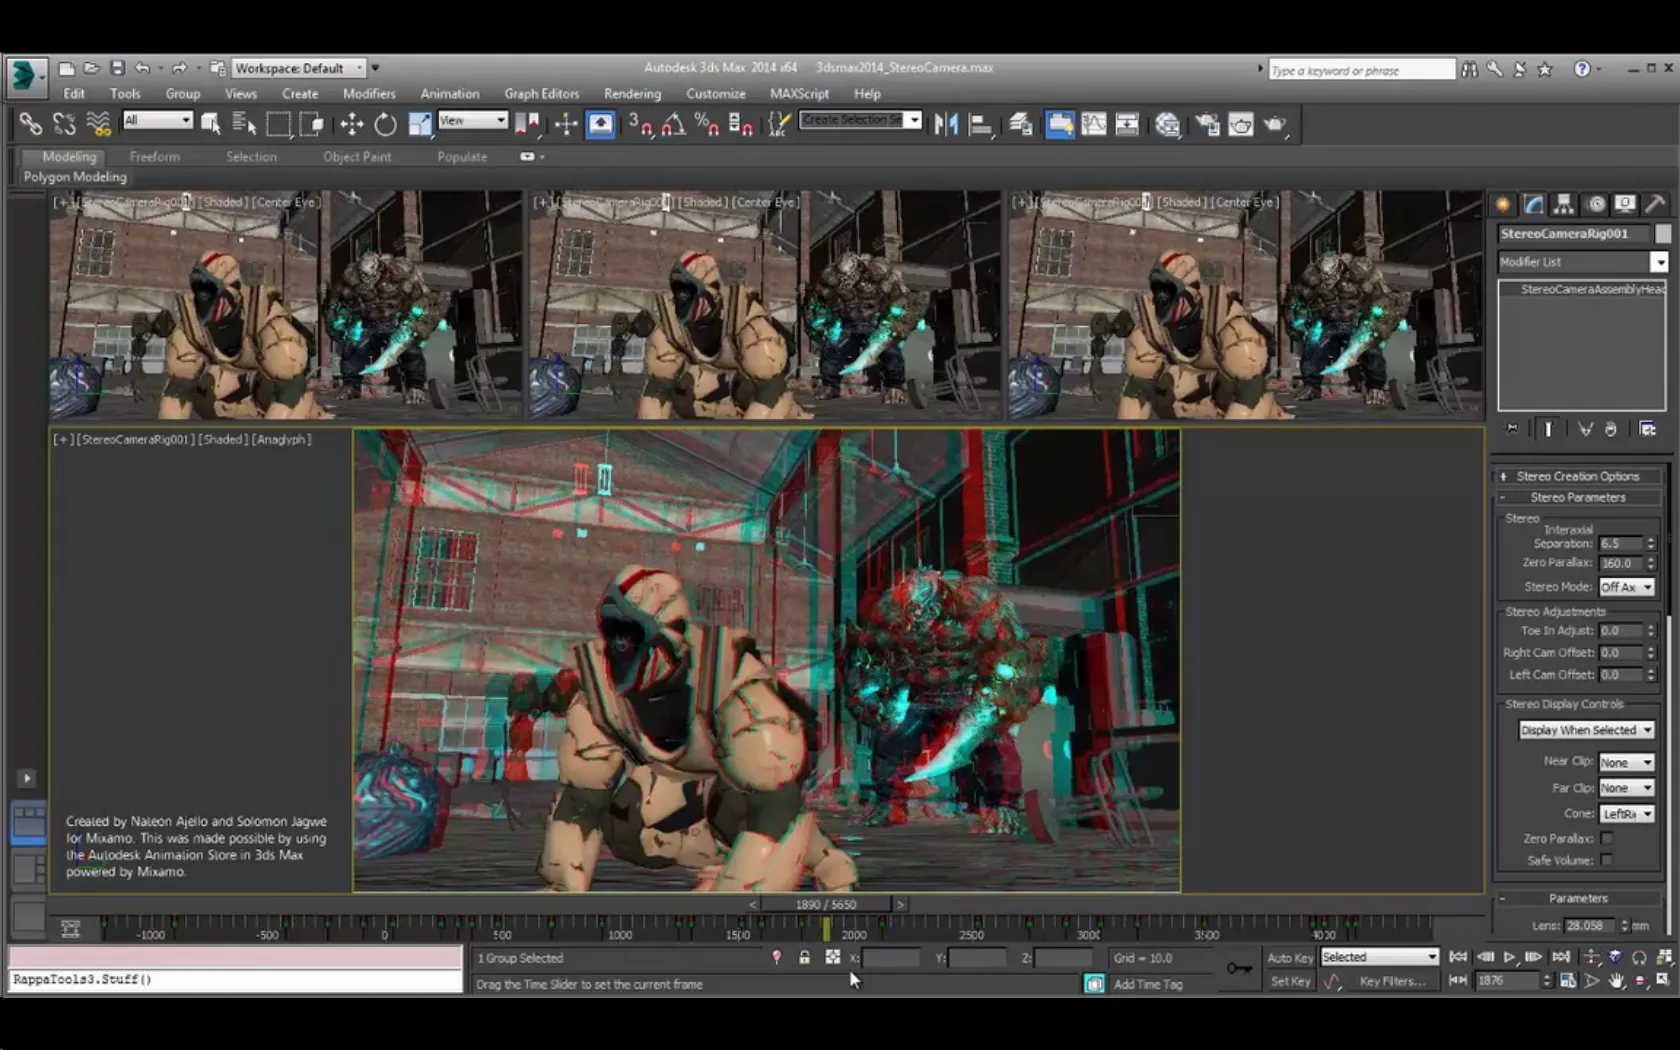Screen dimensions: 1680x1050
Task: Open the MAXScript menu
Action: (799, 94)
